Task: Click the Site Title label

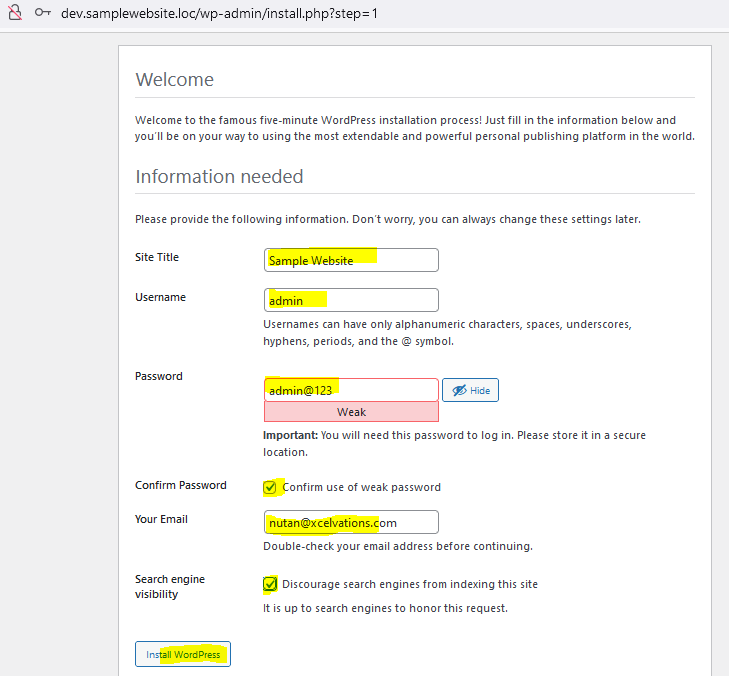Action: [x=157, y=257]
